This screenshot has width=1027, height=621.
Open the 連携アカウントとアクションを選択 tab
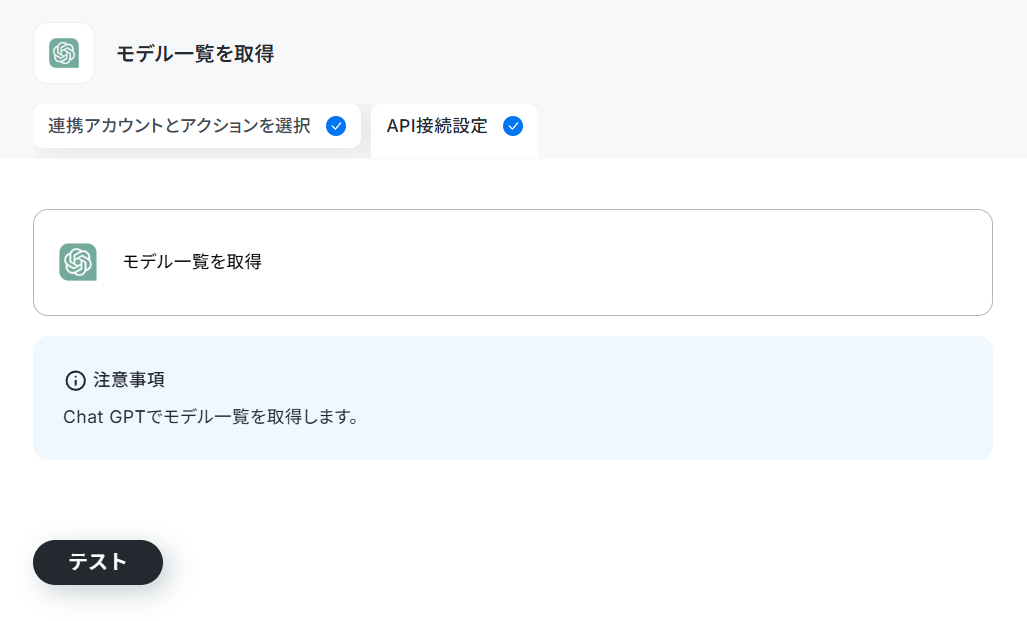pos(196,126)
